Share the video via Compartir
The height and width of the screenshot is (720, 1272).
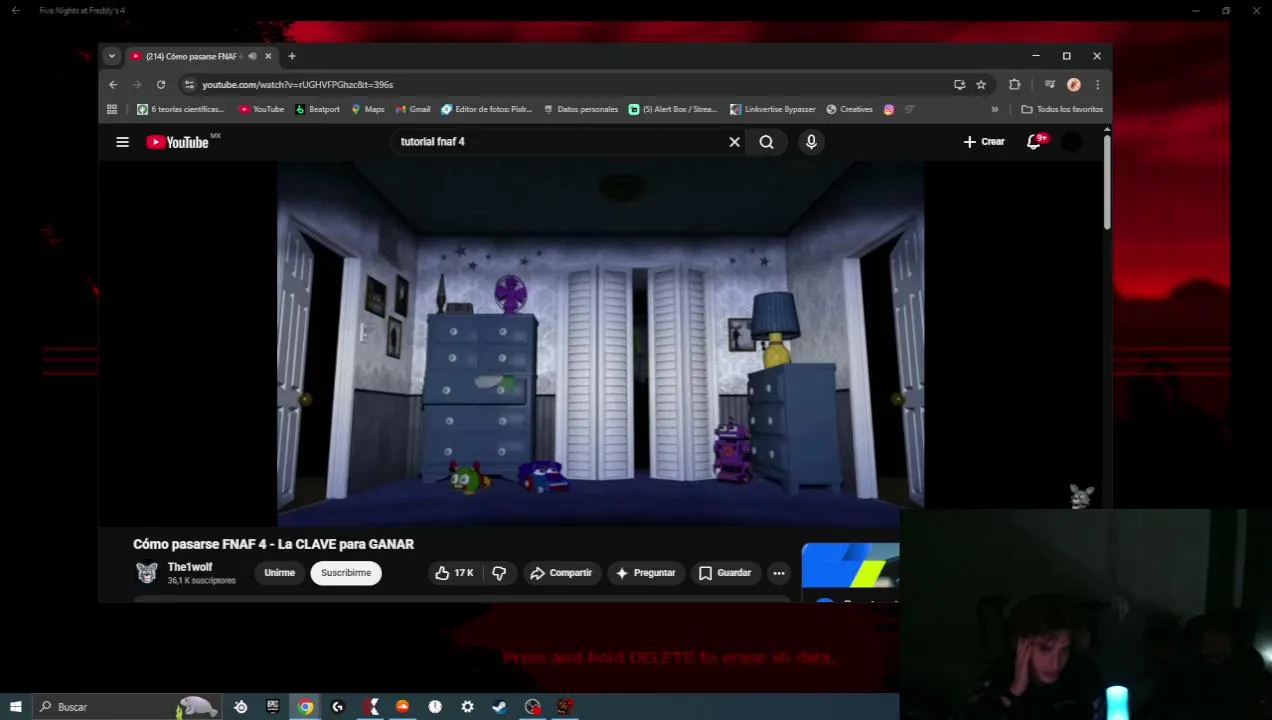click(561, 573)
